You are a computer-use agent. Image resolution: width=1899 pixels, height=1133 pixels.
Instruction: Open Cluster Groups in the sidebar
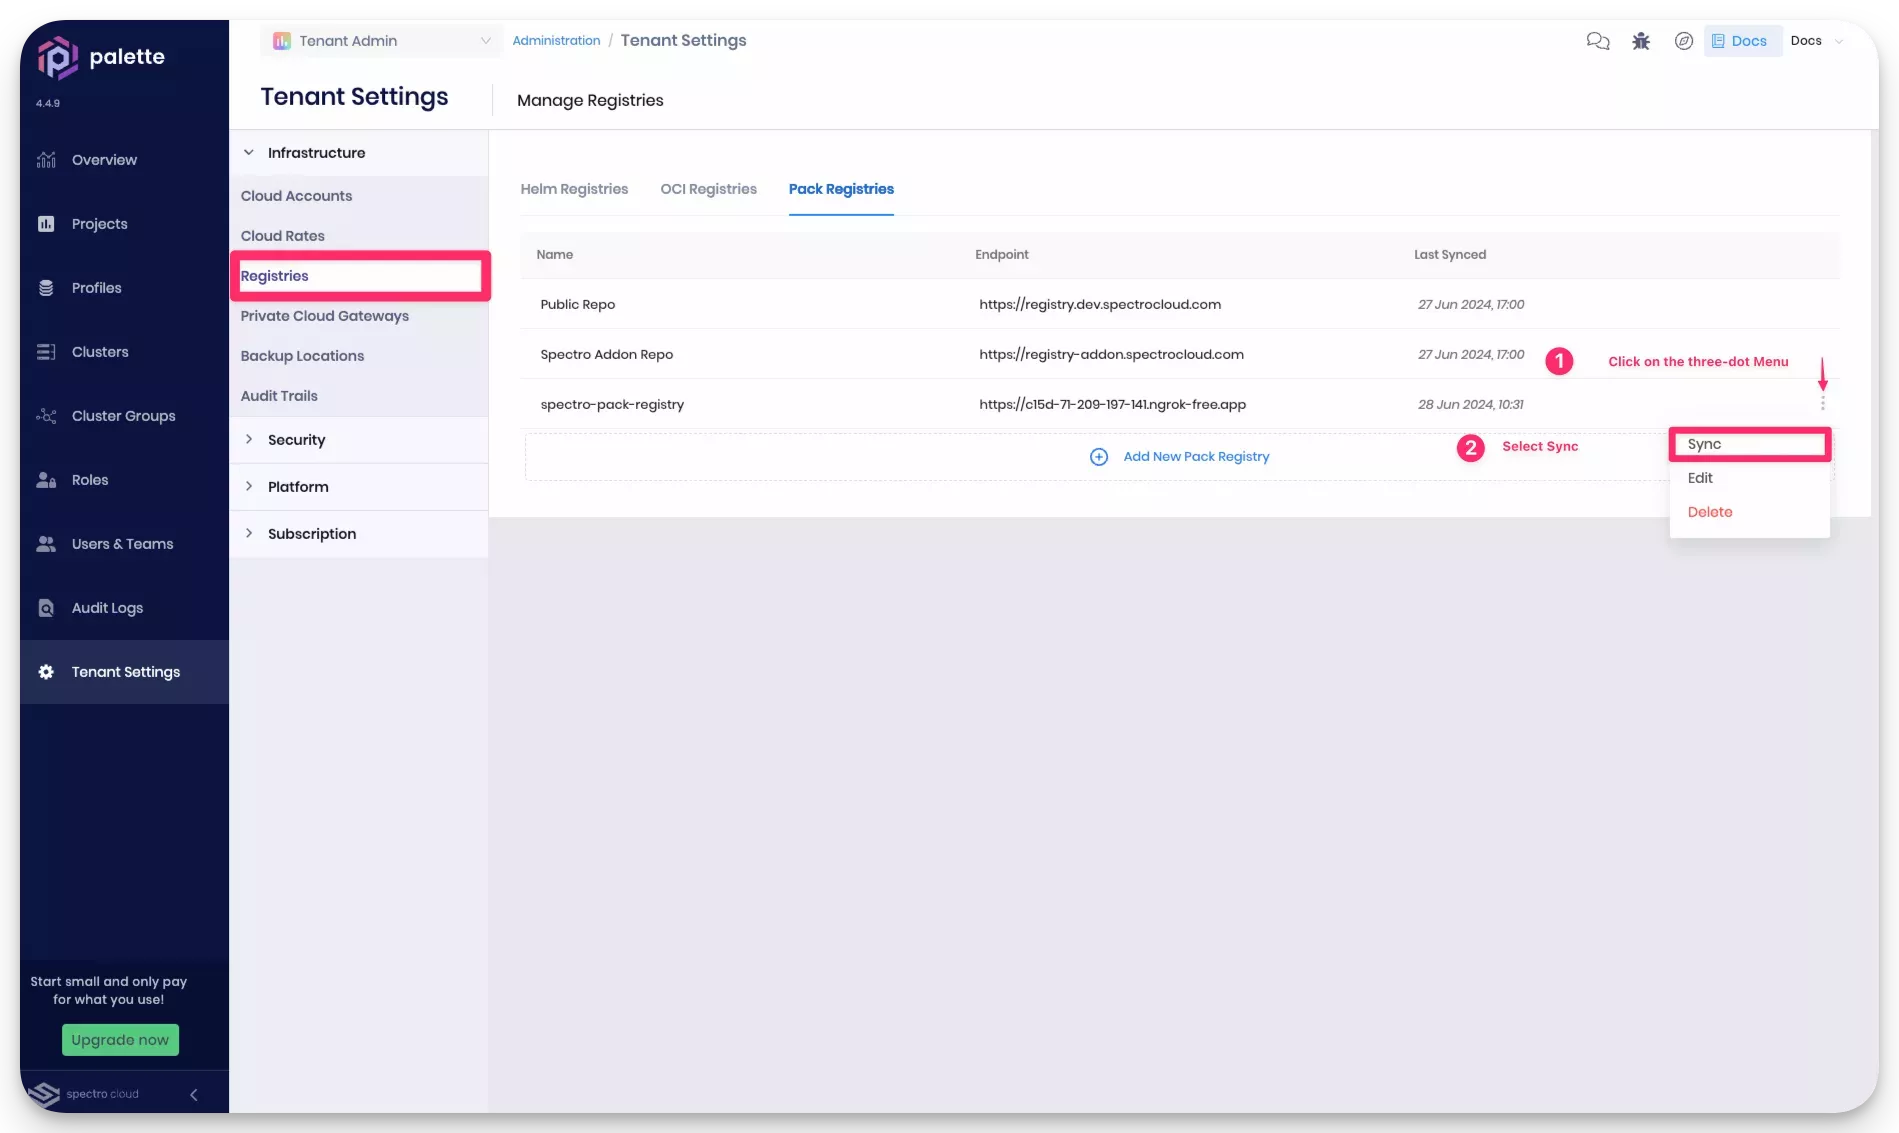(x=123, y=415)
